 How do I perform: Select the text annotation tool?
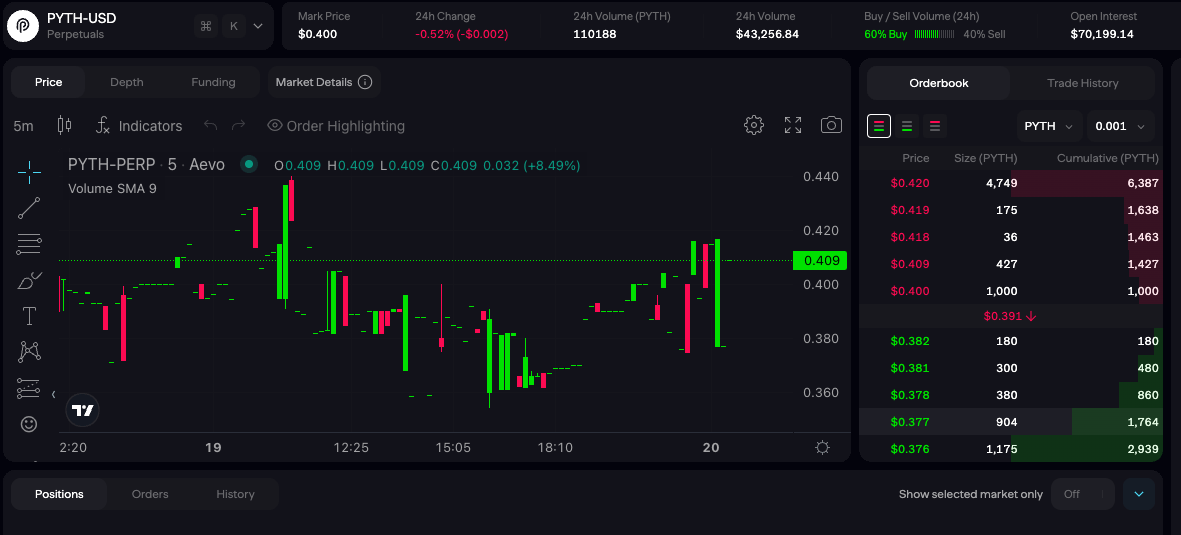tap(29, 316)
